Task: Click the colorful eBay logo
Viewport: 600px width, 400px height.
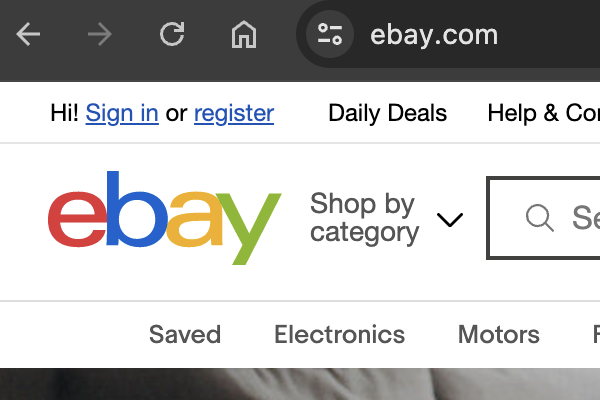Action: pyautogui.click(x=165, y=217)
